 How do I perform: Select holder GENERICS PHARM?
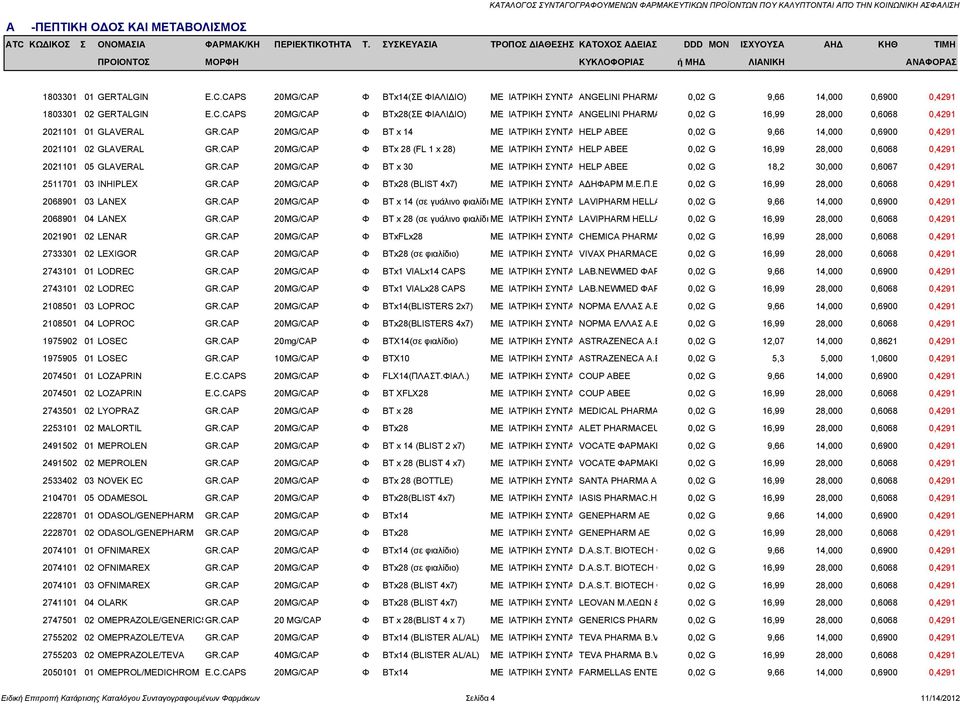[618, 620]
